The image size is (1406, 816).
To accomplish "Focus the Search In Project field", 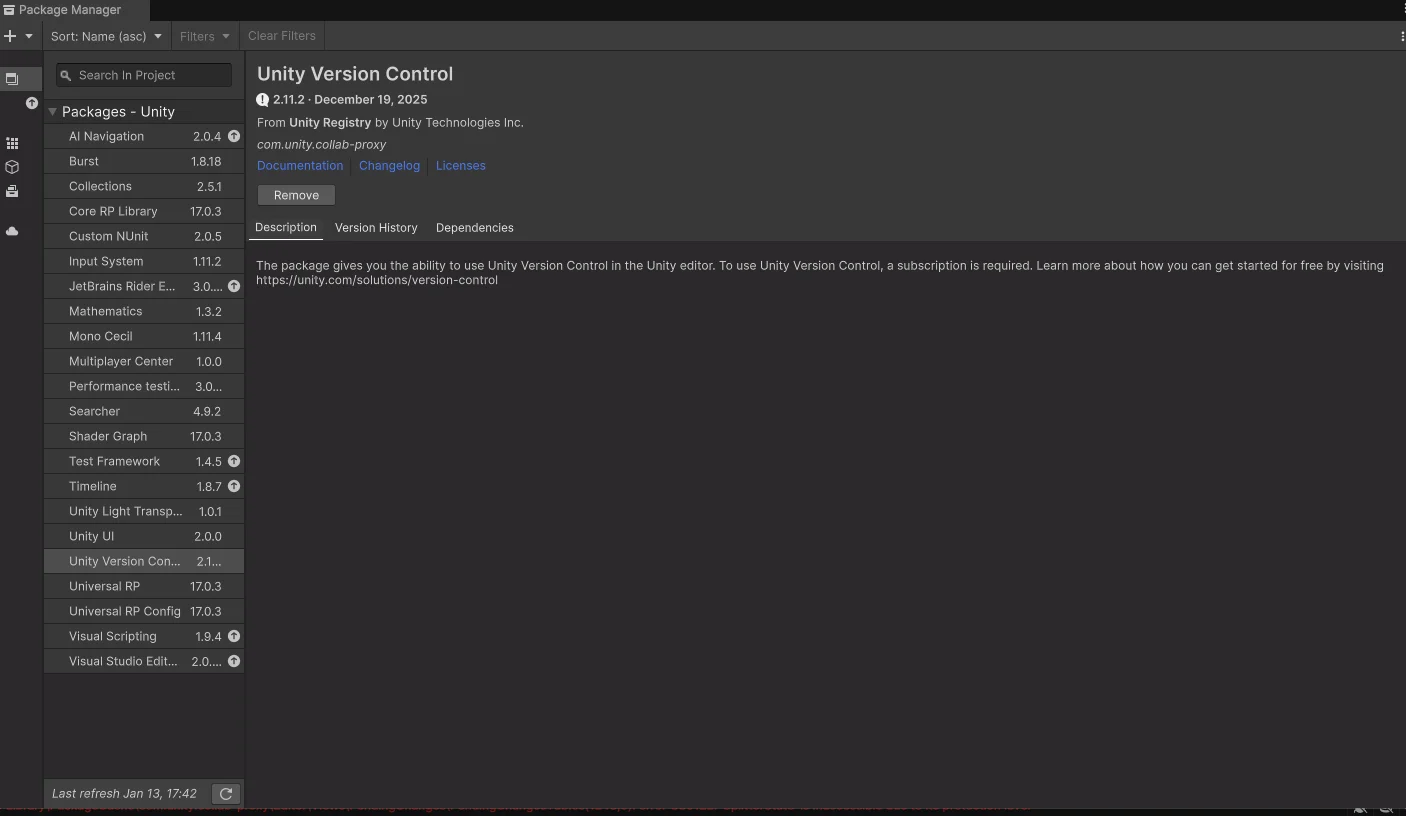I will 144,75.
